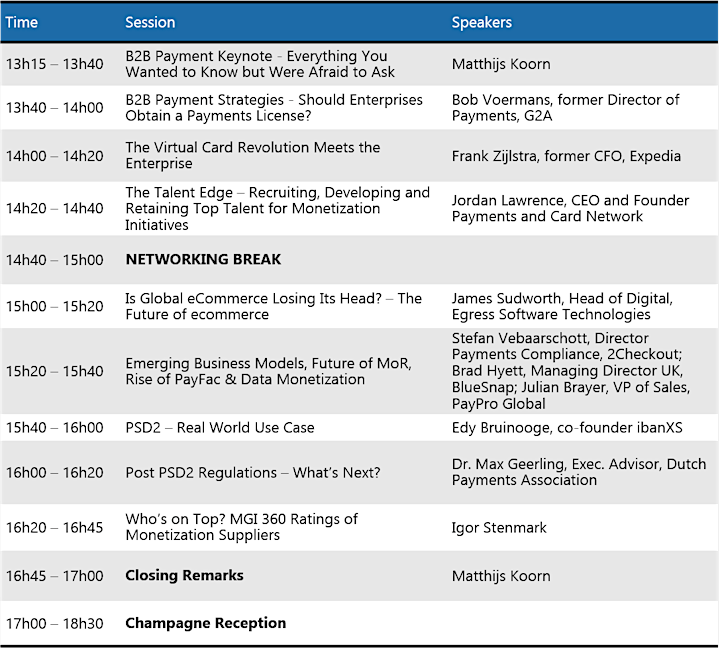The height and width of the screenshot is (648, 720).
Task: Click speaker Jordan Lawrence cell
Action: [x=570, y=208]
